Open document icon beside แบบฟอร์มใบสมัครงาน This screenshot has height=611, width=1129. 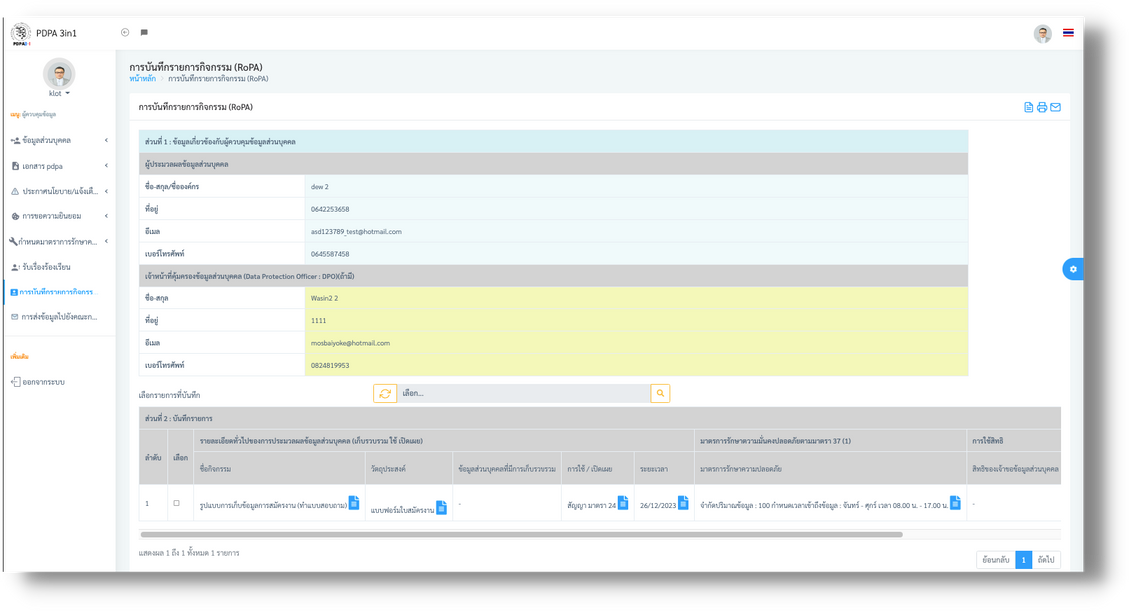tap(441, 507)
